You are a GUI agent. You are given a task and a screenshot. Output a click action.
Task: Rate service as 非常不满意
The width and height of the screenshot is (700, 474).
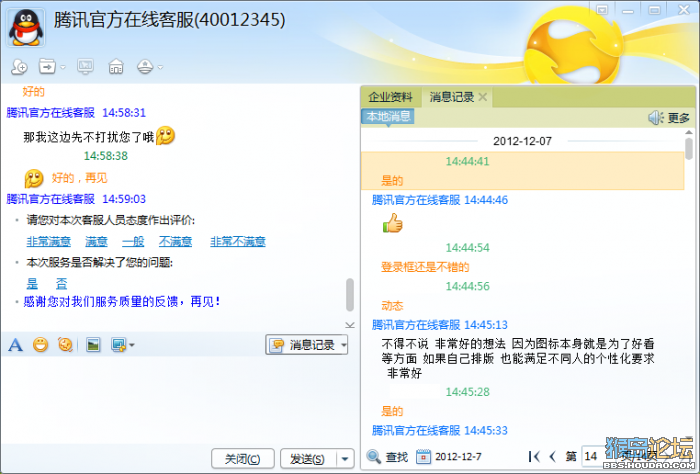238,241
